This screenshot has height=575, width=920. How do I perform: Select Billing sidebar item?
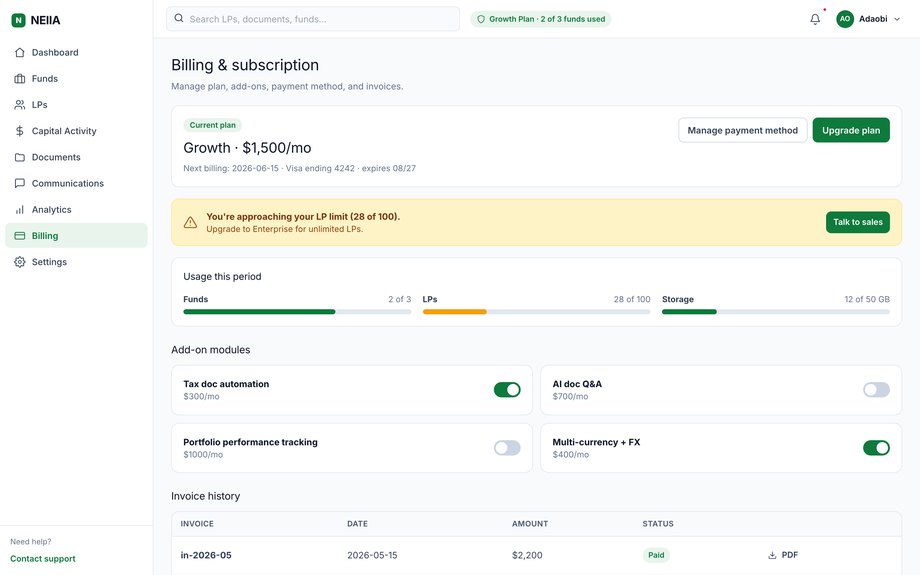point(76,235)
